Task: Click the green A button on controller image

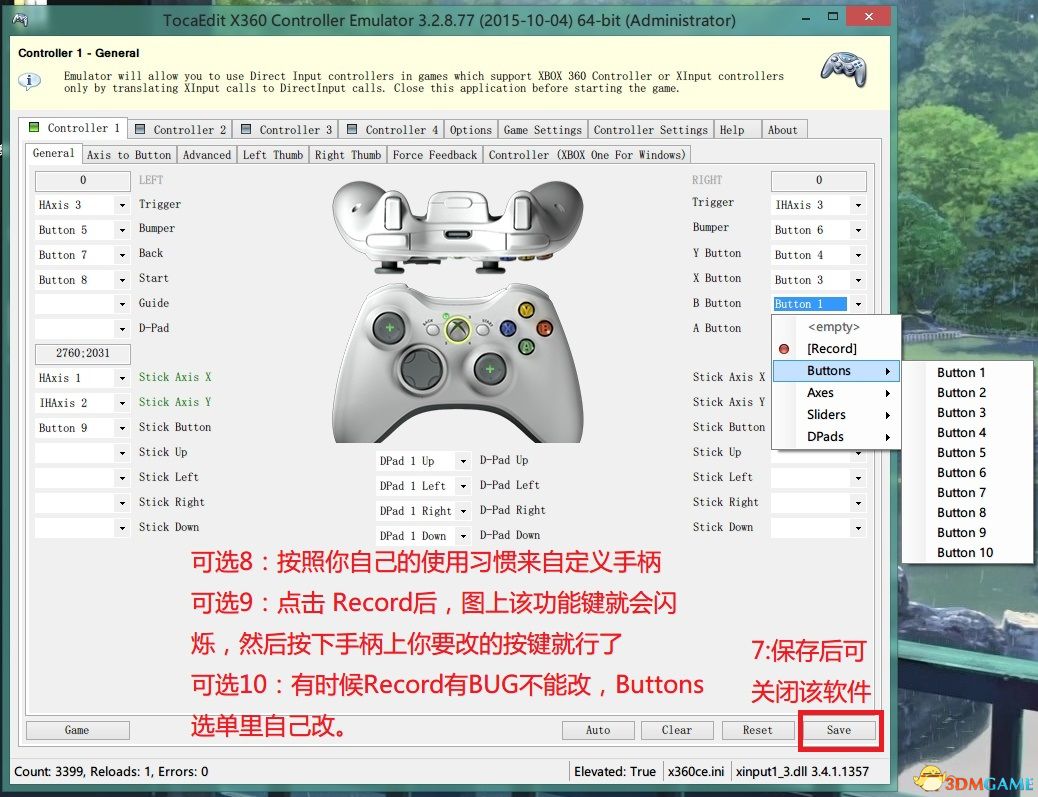Action: 526,346
